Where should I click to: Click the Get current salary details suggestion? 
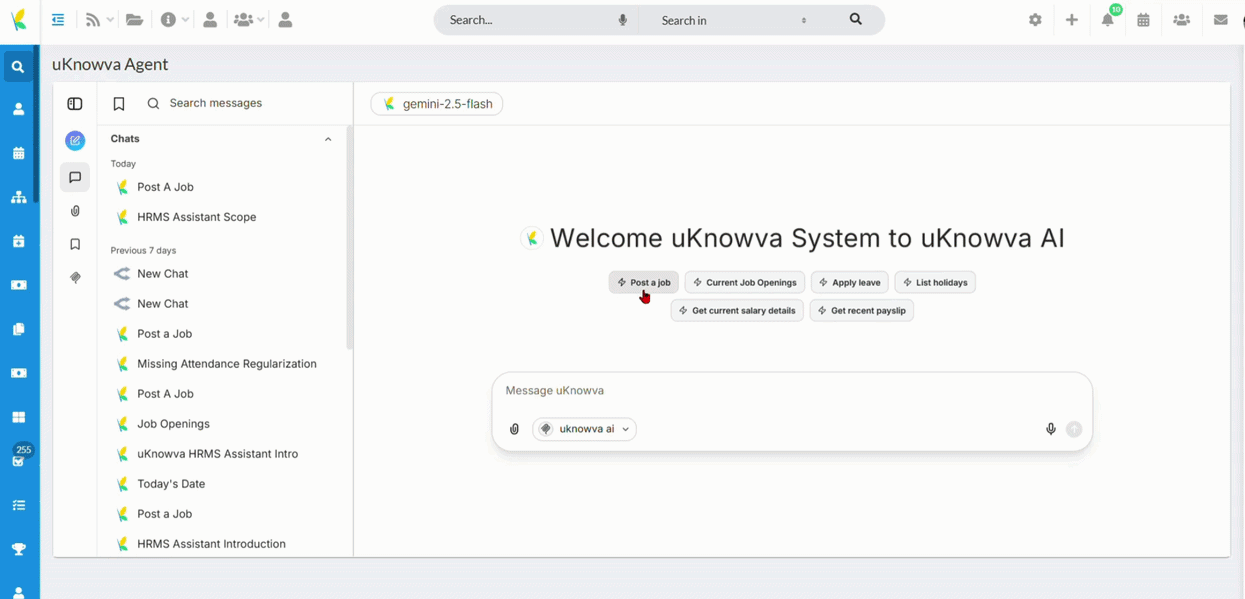pyautogui.click(x=737, y=311)
